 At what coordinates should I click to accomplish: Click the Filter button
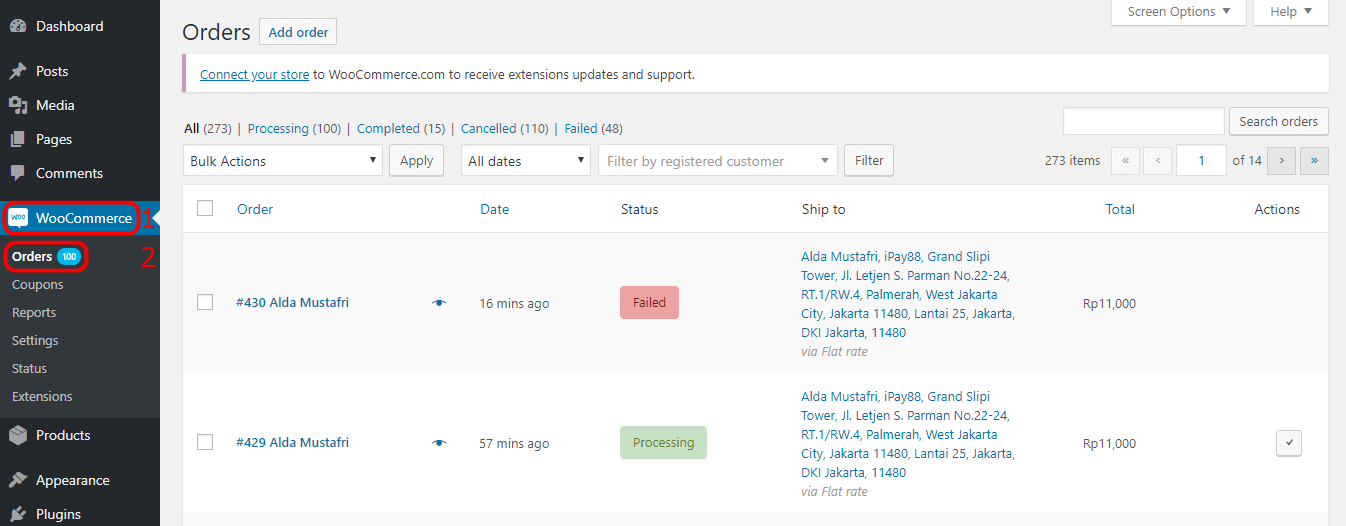869,160
